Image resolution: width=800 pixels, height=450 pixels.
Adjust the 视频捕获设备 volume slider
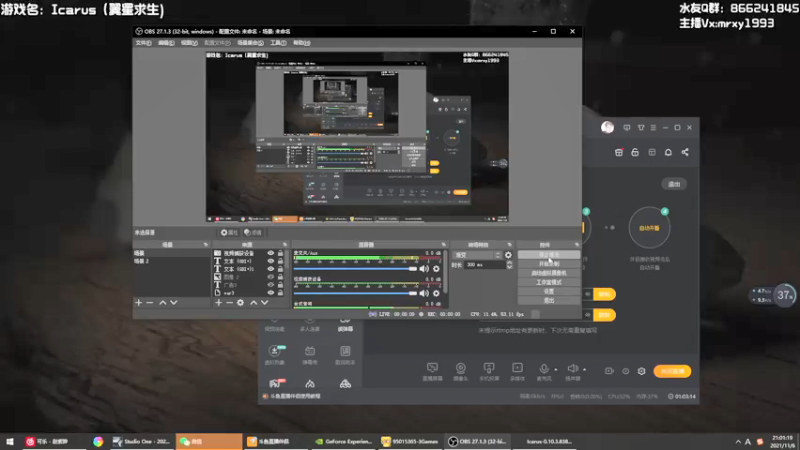point(356,293)
